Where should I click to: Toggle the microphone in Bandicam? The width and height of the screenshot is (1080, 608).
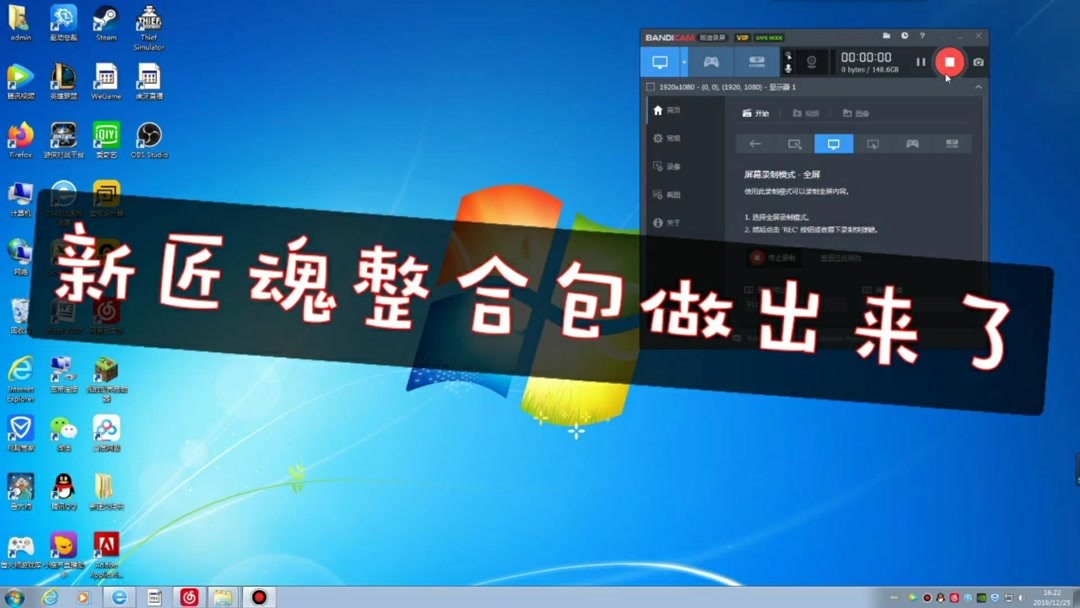[x=787, y=68]
